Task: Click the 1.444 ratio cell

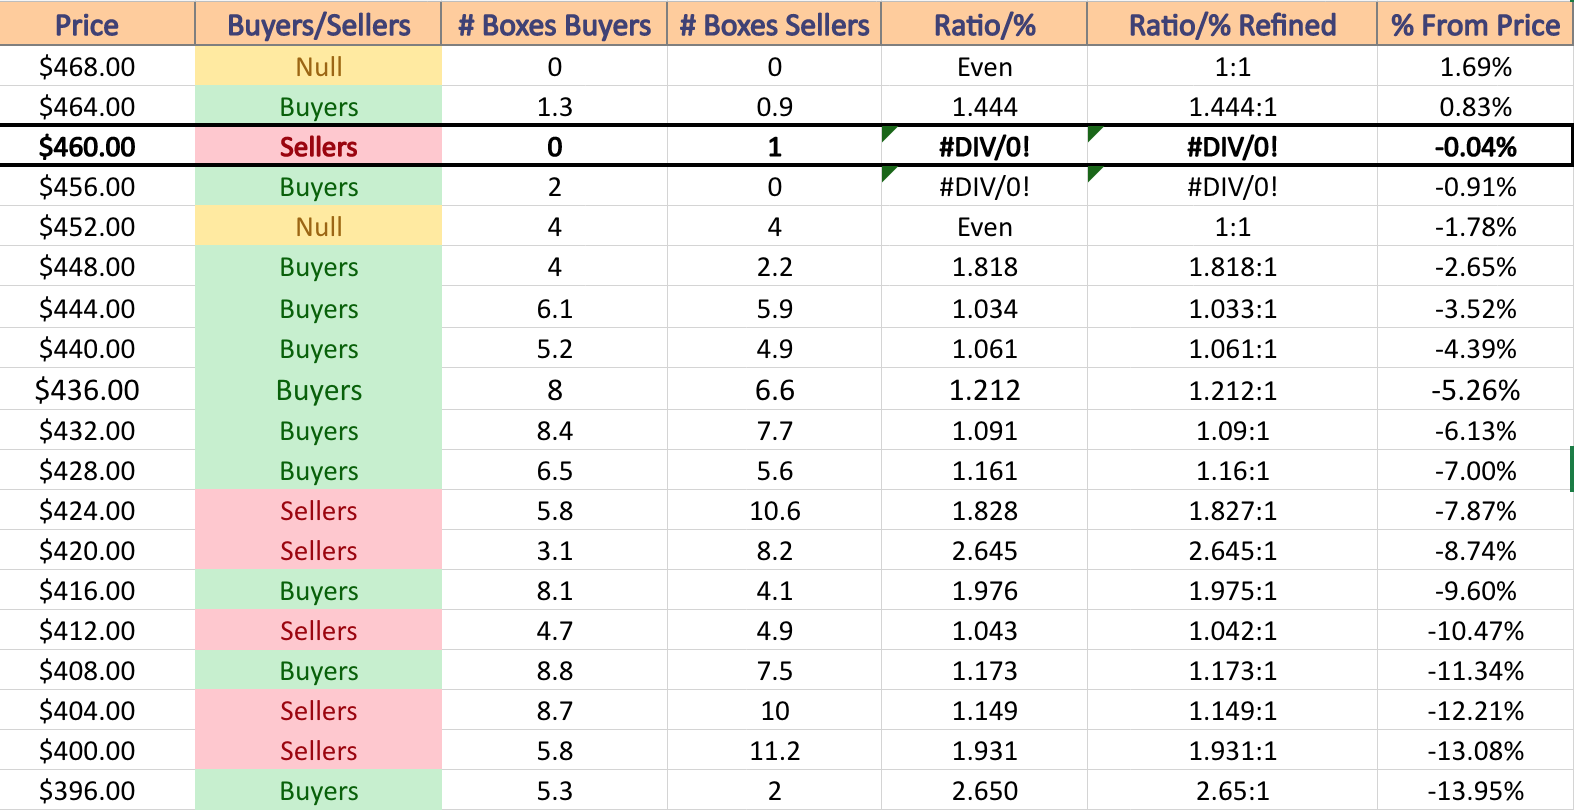Action: click(x=984, y=106)
